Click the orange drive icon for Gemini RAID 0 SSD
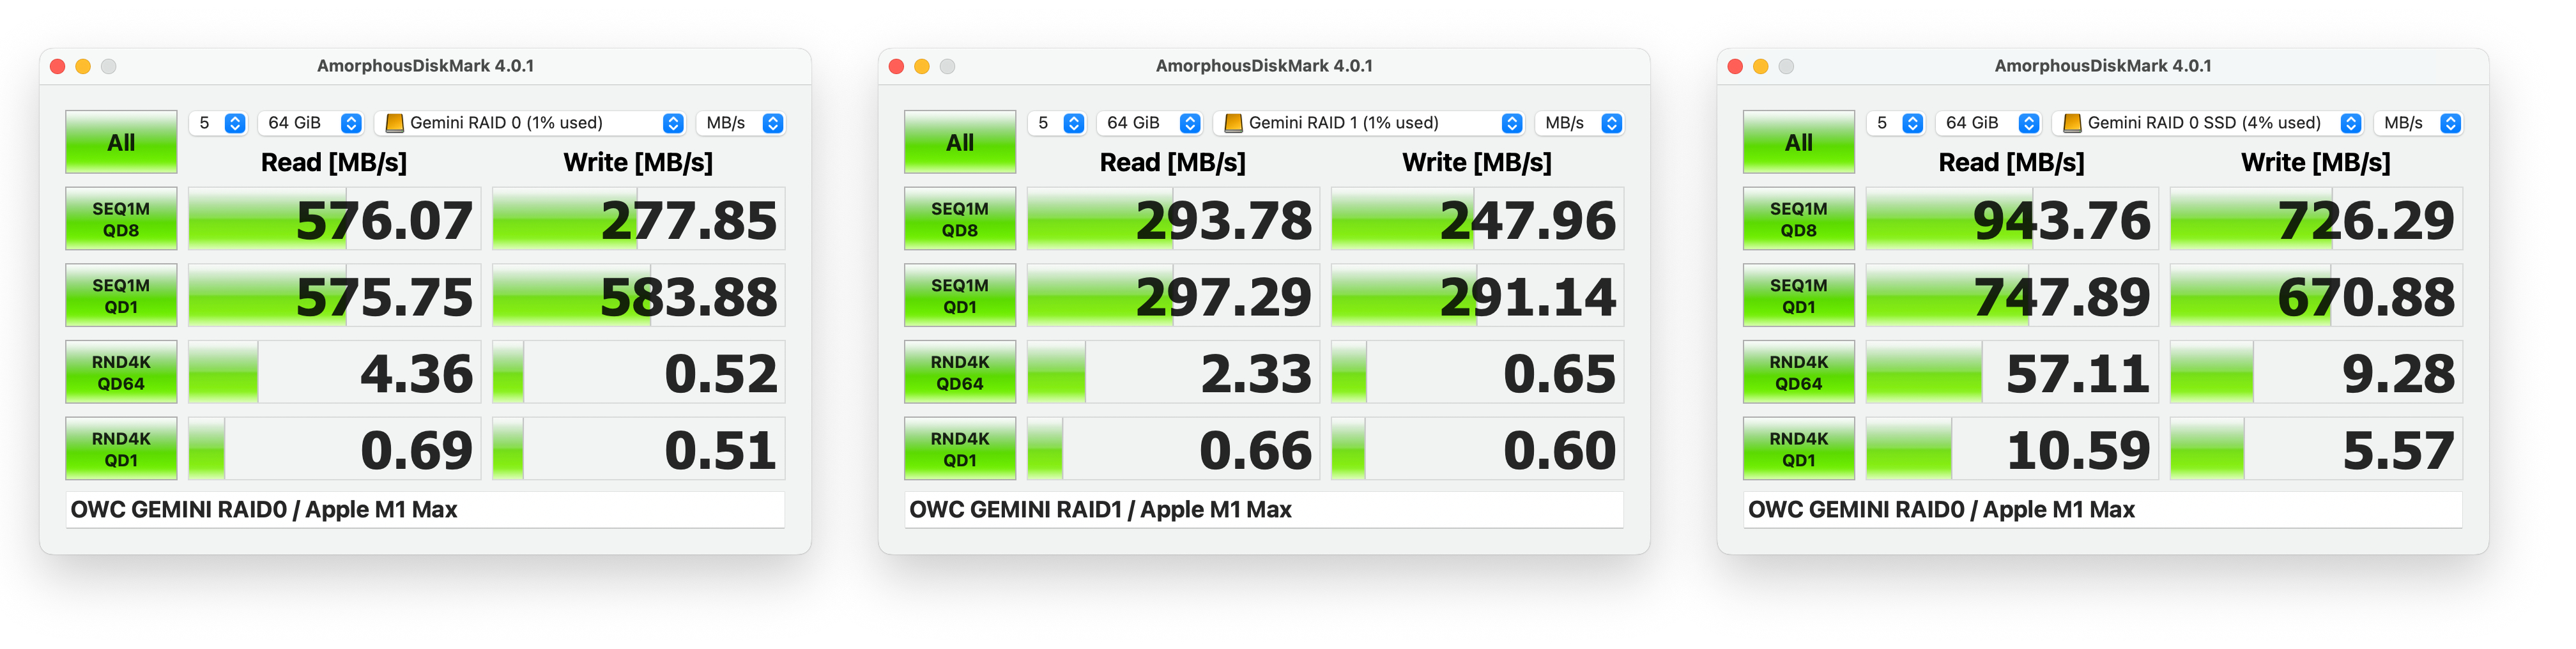The height and width of the screenshot is (649, 2576). [x=2072, y=123]
